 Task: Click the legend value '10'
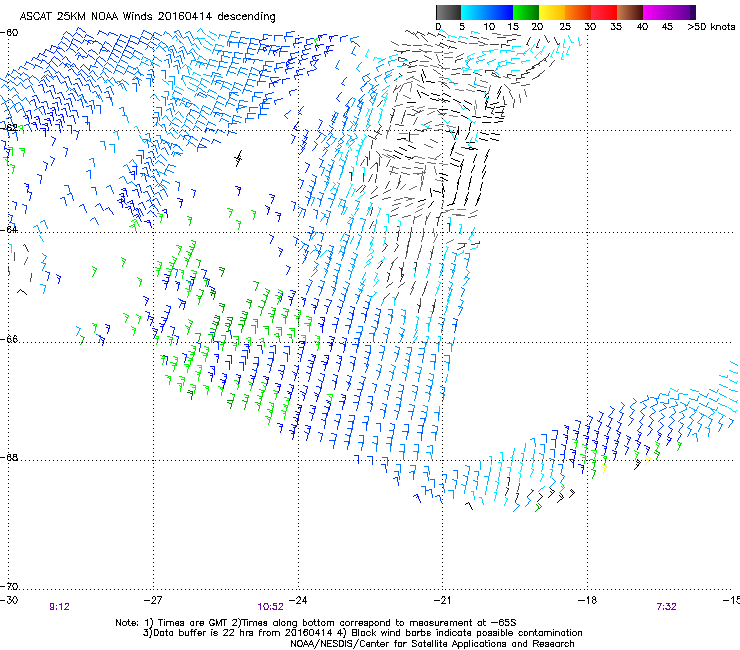[489, 27]
